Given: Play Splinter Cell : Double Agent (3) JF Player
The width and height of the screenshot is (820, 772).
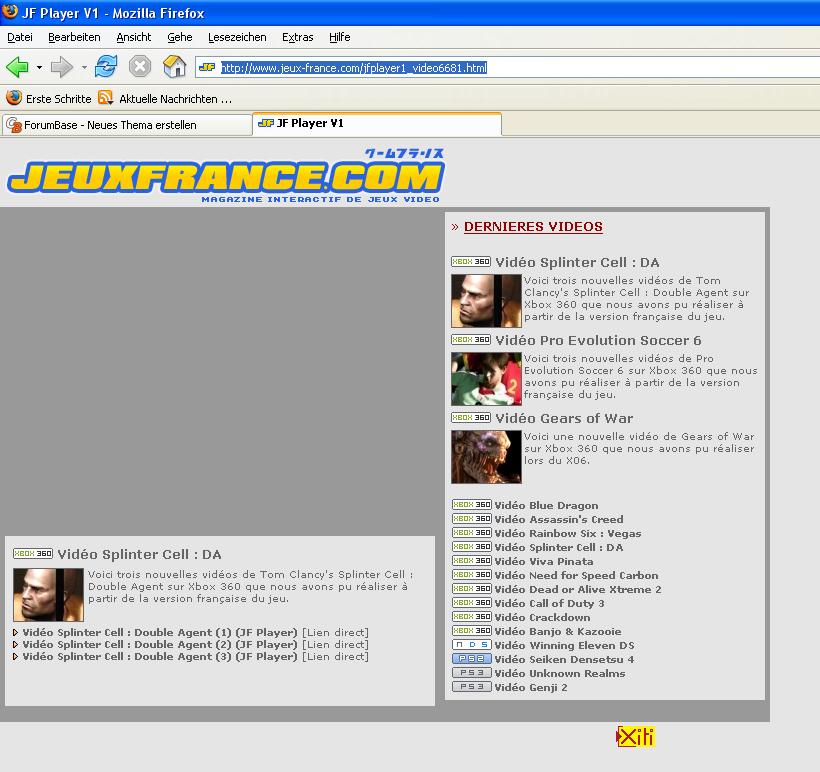Looking at the screenshot, I should pyautogui.click(x=160, y=656).
